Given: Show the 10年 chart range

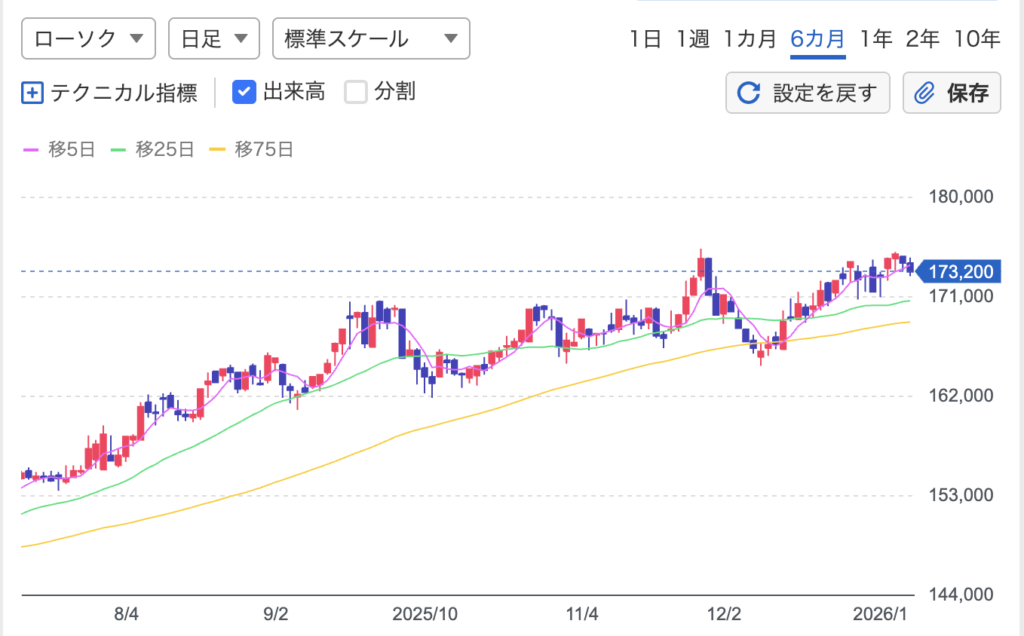Looking at the screenshot, I should [x=976, y=40].
